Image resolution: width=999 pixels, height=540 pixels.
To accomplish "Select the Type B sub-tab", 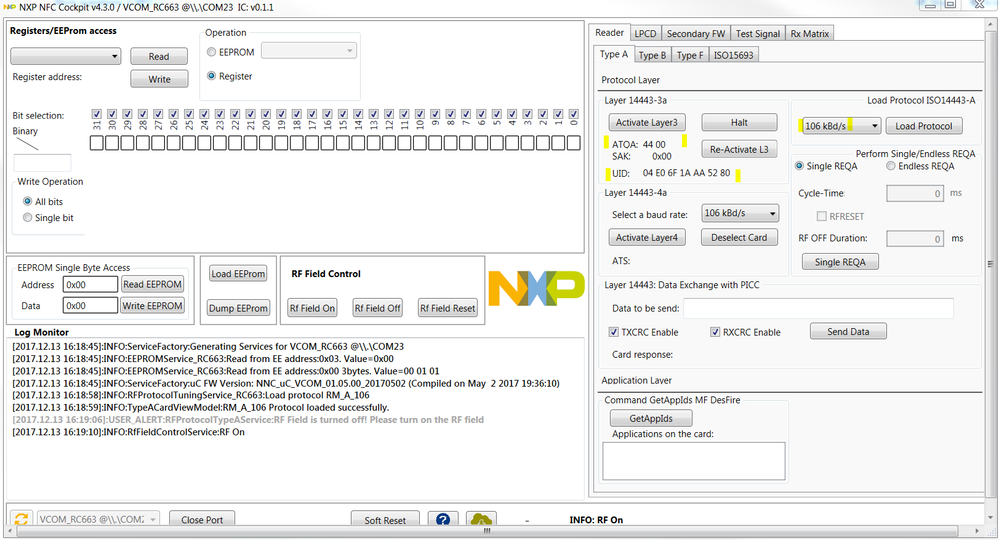I will [652, 55].
